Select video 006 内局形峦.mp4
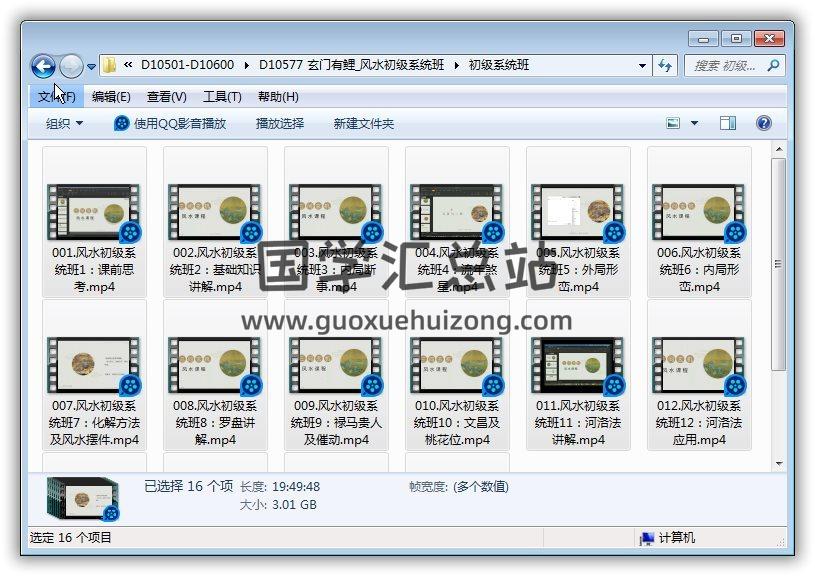This screenshot has height=576, width=815. [x=699, y=222]
